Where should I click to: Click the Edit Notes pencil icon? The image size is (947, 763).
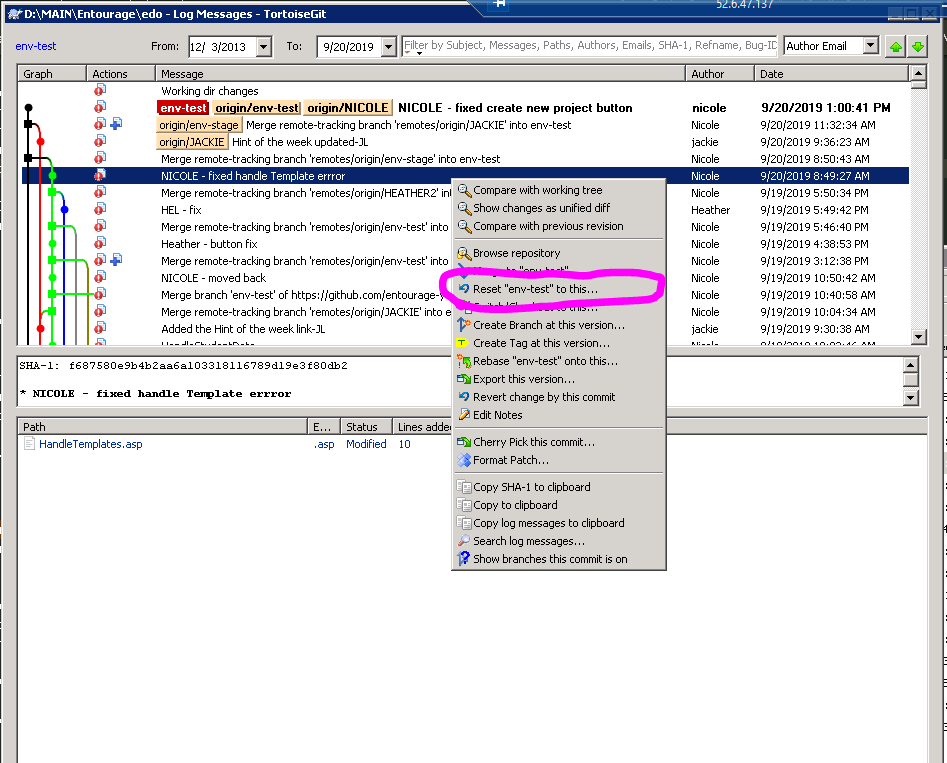pos(464,414)
